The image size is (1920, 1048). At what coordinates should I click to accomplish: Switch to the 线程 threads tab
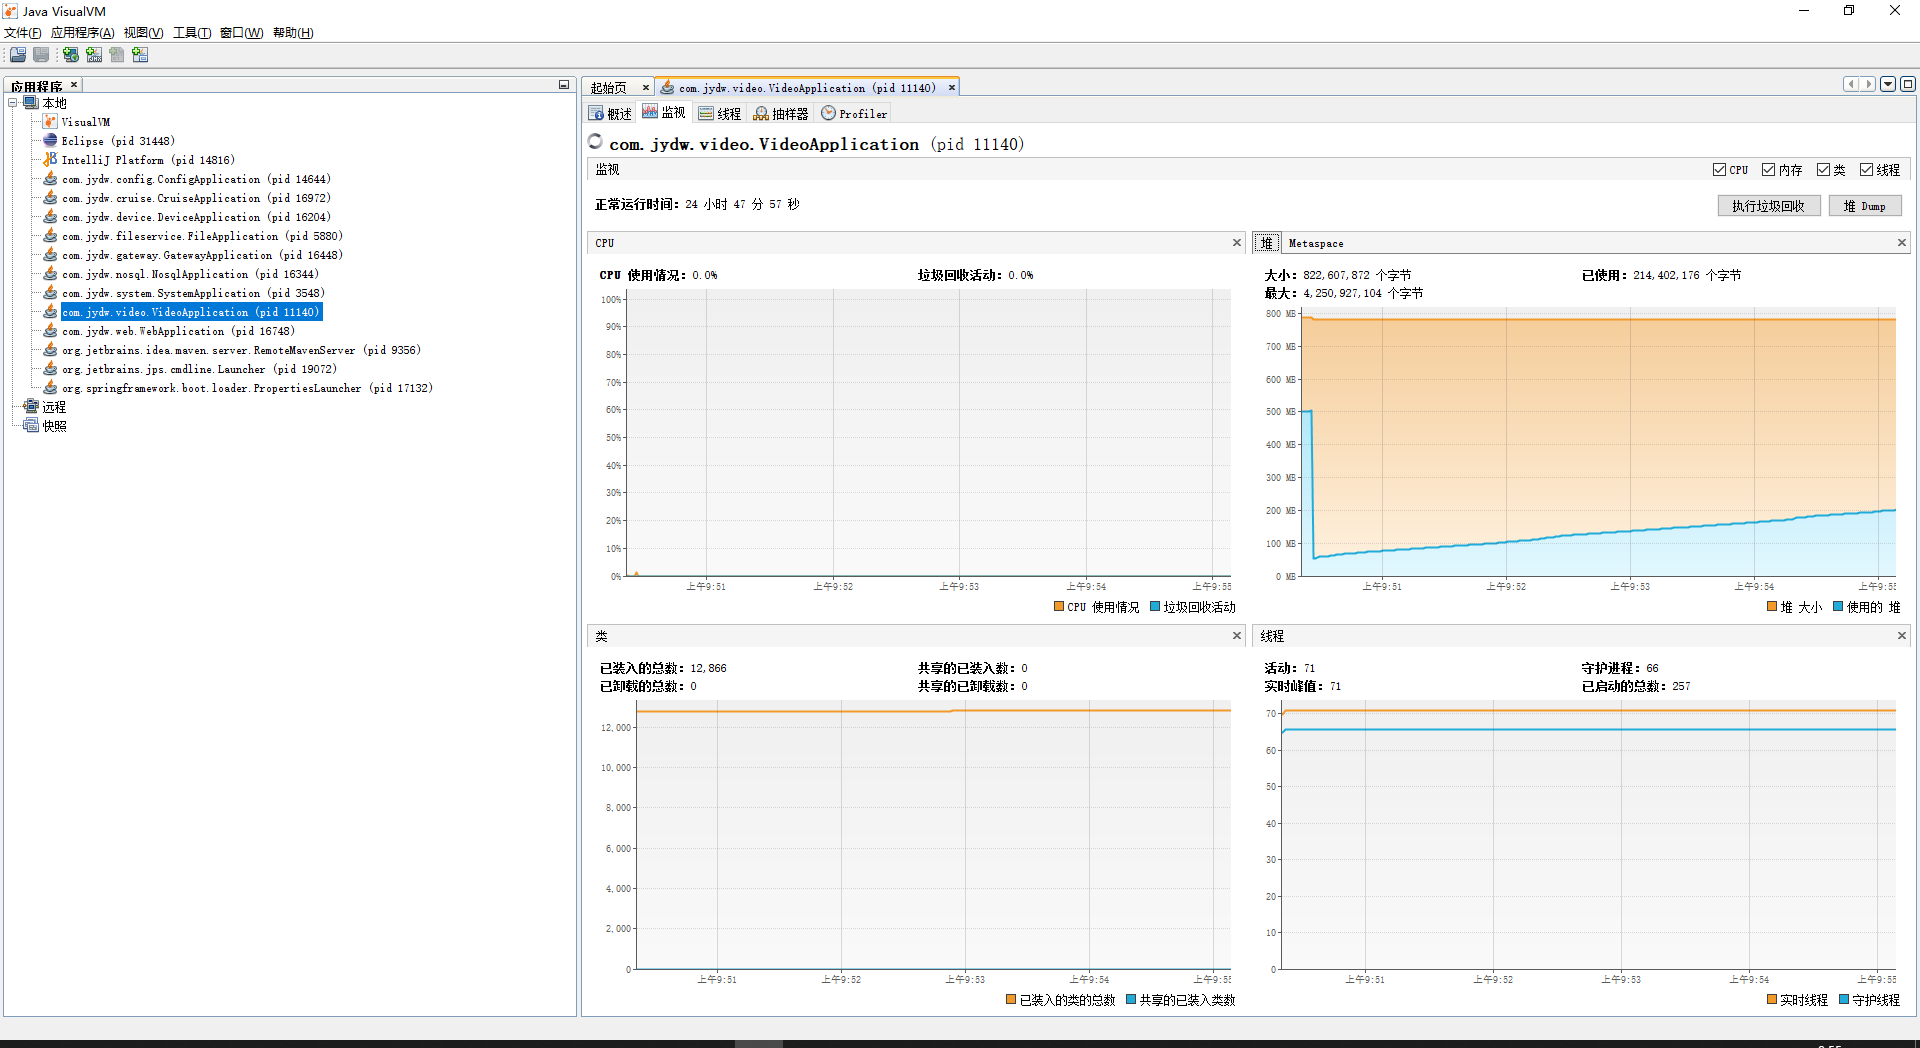[x=720, y=114]
